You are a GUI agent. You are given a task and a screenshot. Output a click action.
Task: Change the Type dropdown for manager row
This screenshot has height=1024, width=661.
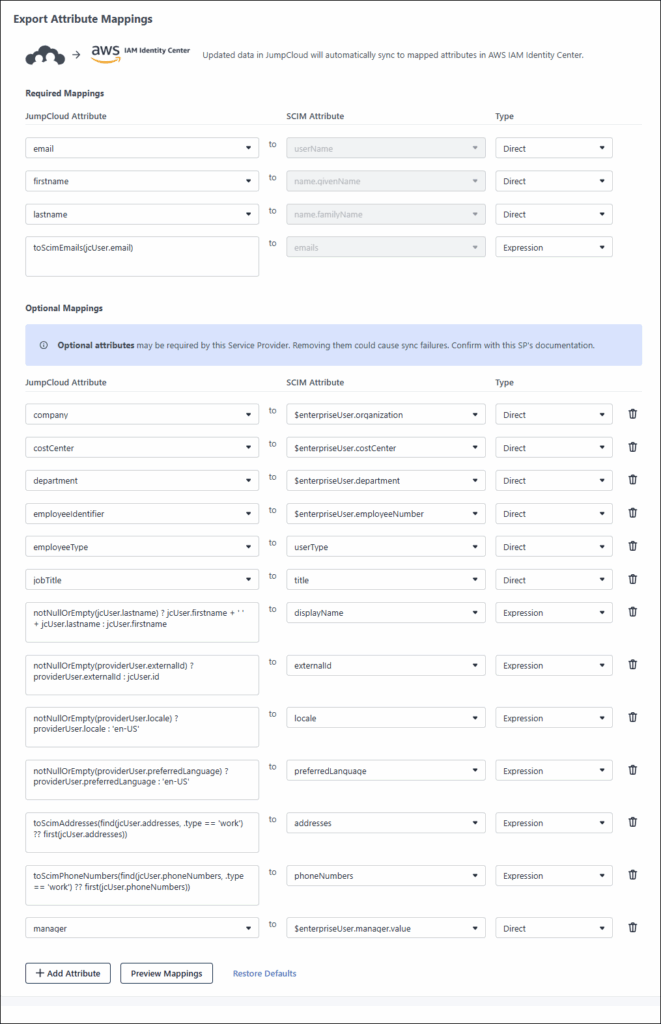point(554,928)
